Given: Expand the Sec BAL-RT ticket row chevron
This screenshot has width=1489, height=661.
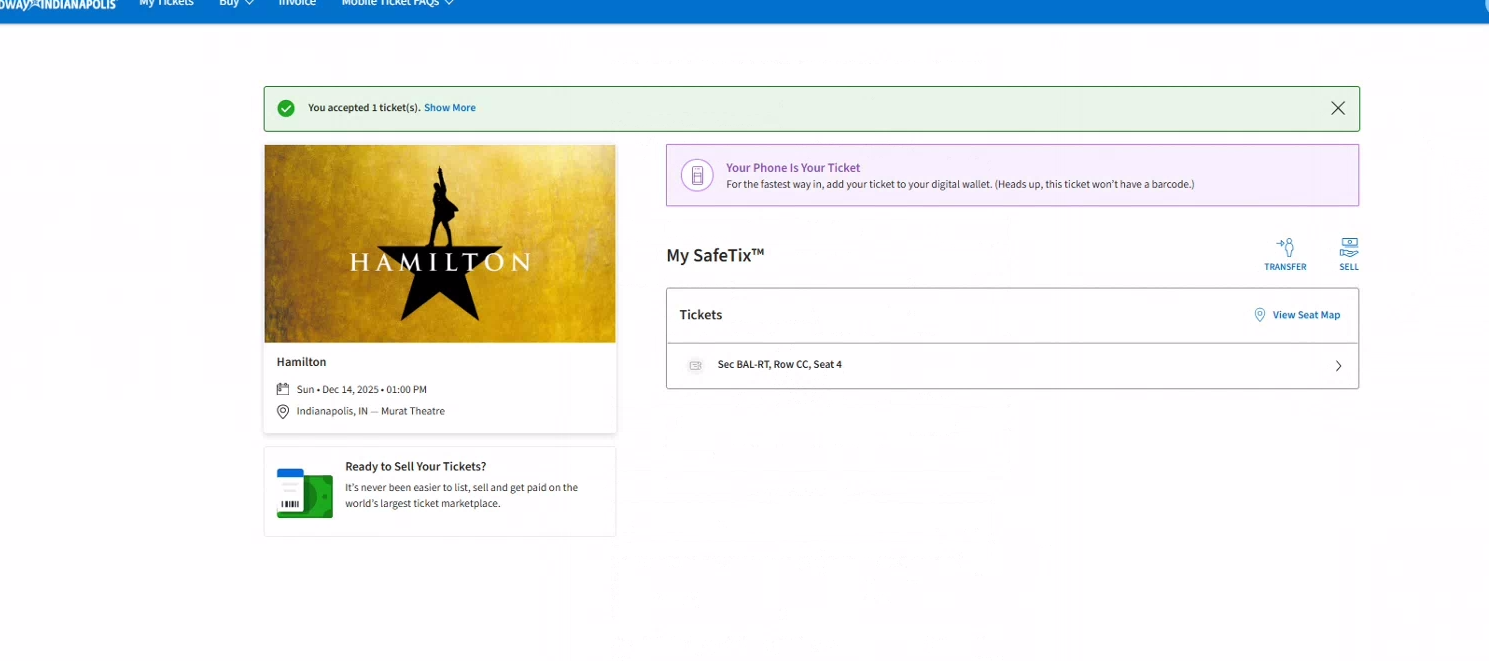Looking at the screenshot, I should tap(1338, 366).
